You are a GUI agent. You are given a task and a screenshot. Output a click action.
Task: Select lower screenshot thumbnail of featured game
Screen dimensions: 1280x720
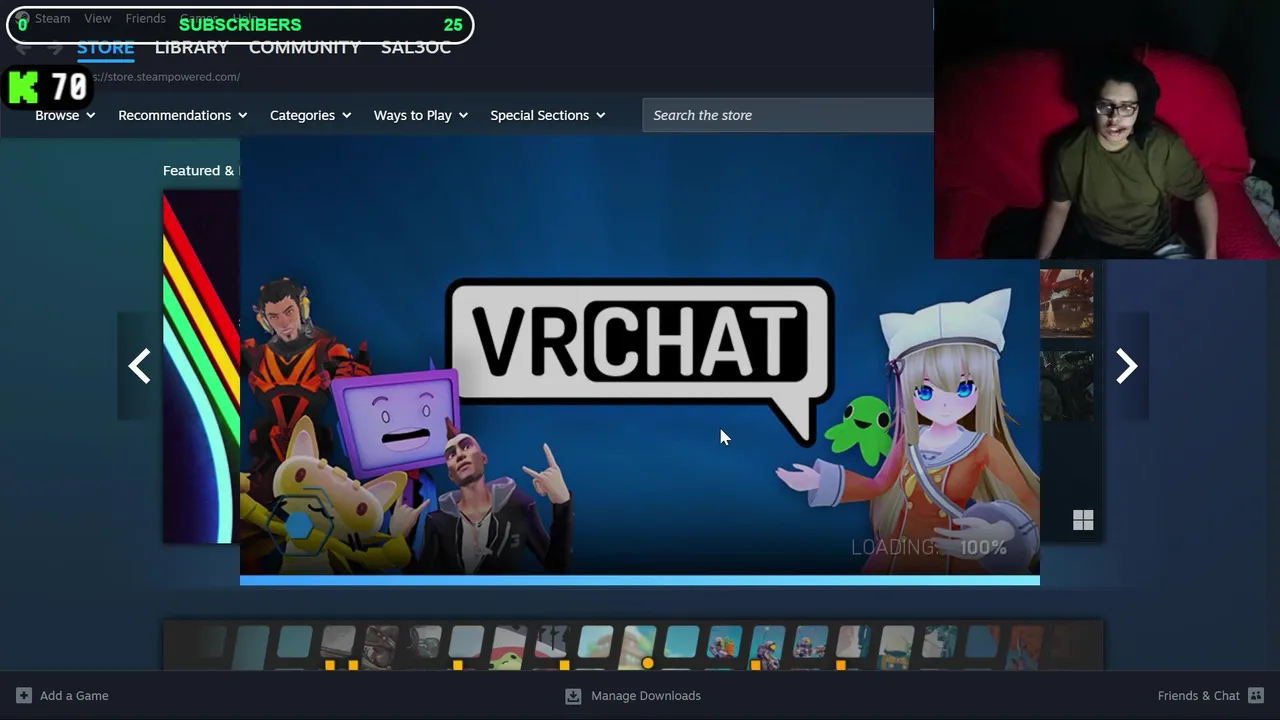(1067, 386)
